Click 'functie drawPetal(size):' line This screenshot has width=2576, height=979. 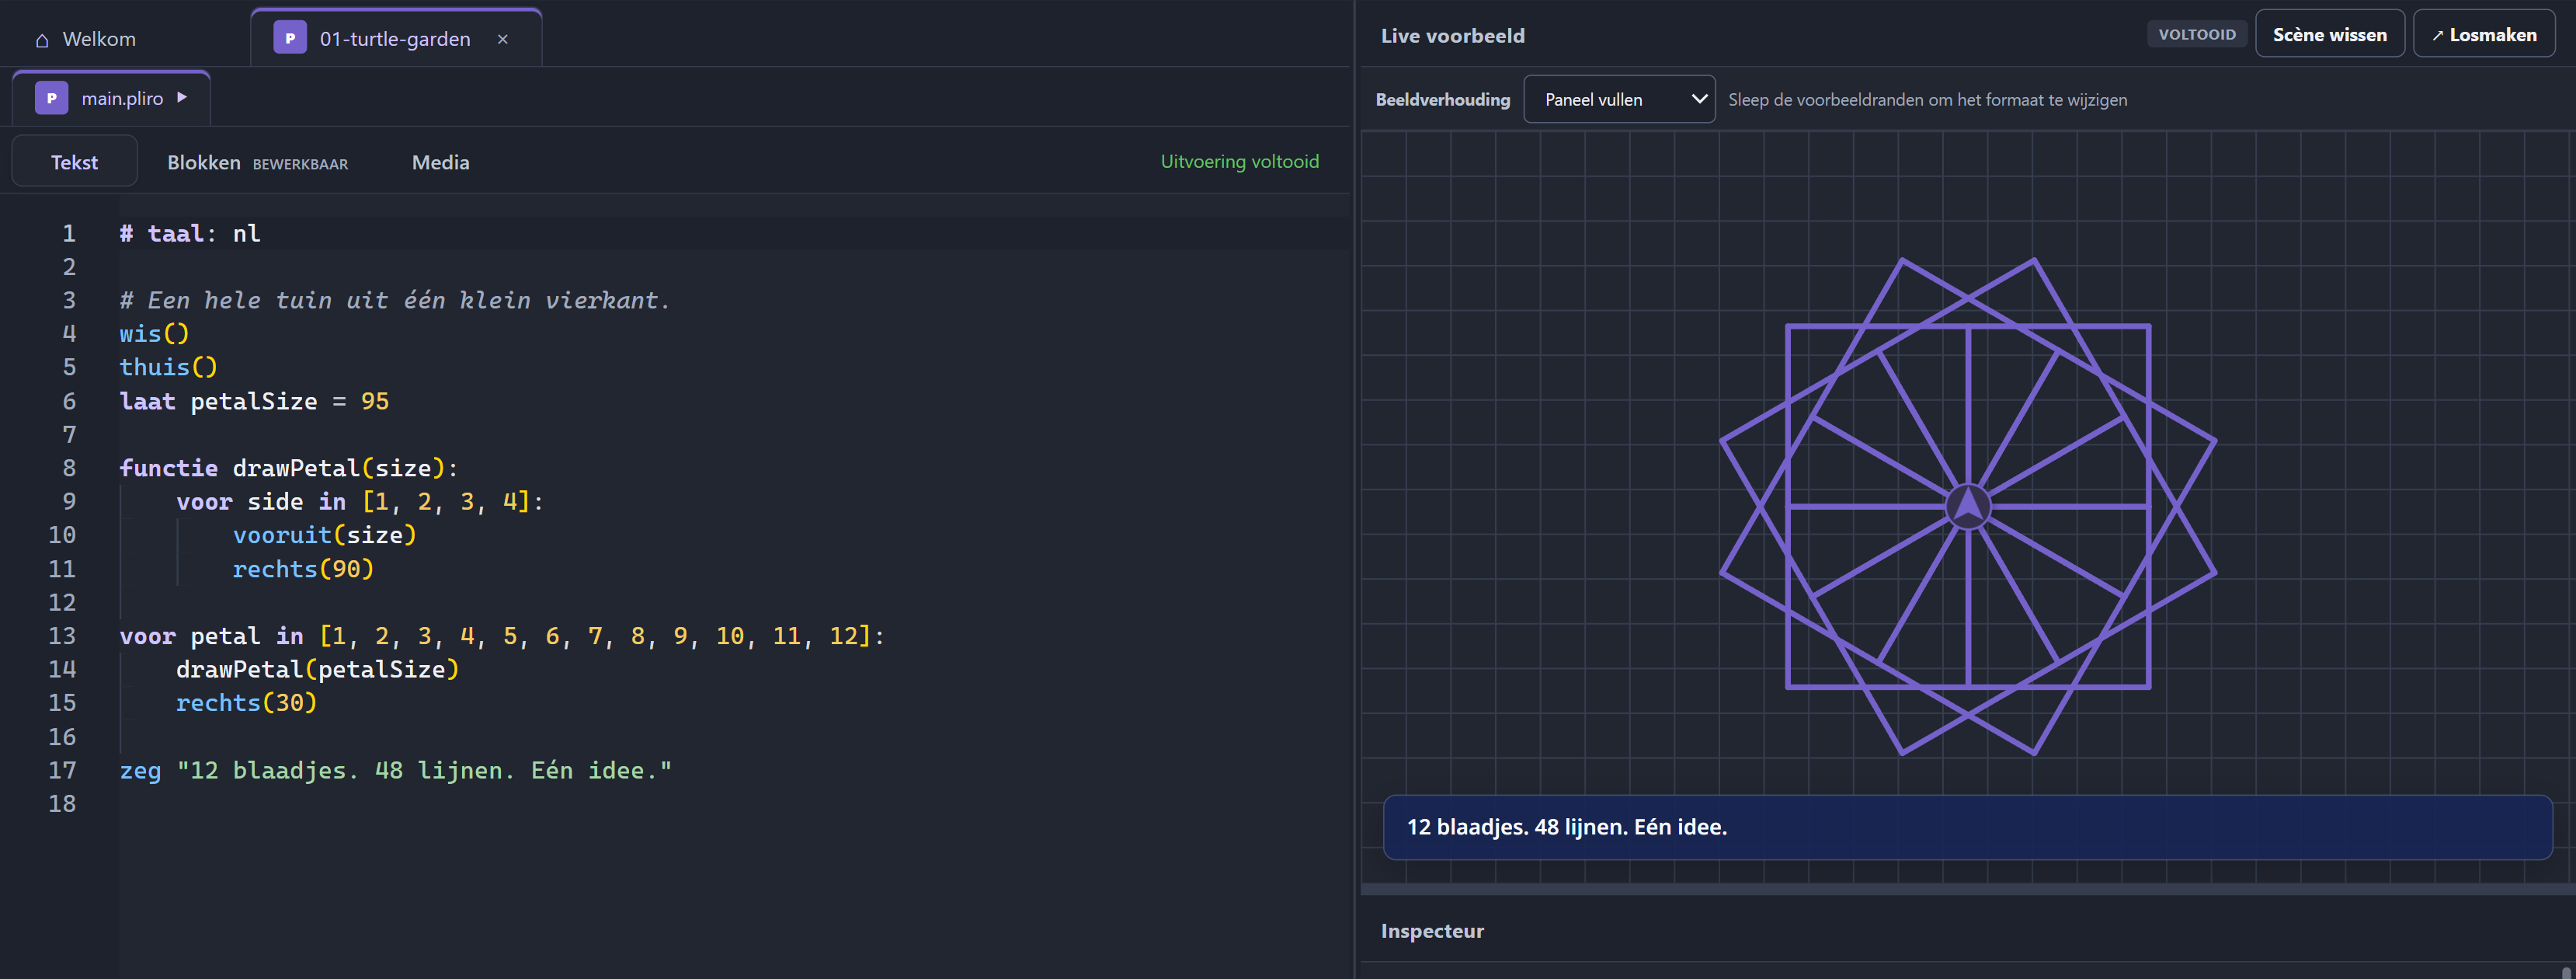[x=289, y=468]
